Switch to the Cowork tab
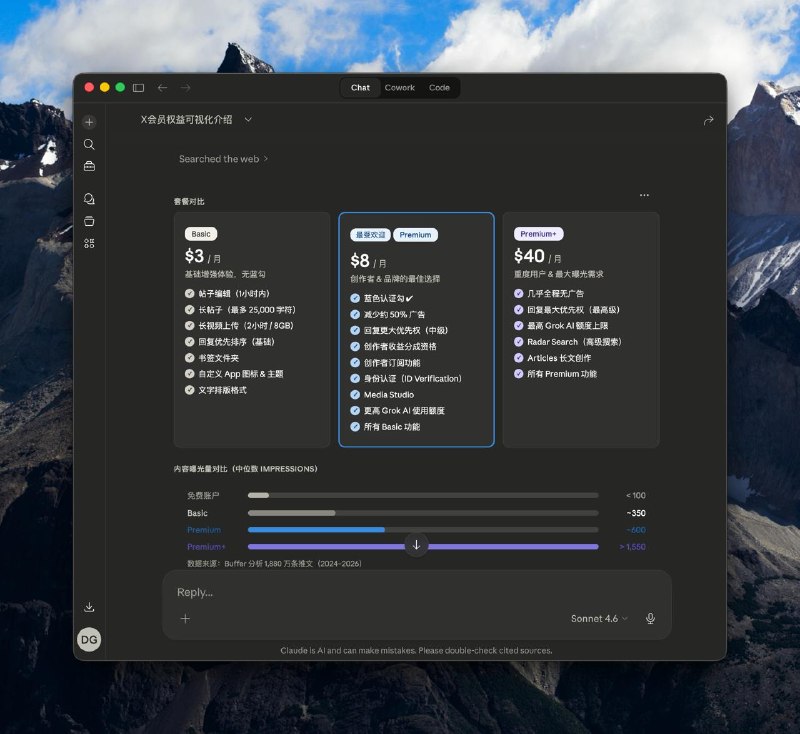The width and height of the screenshot is (800, 734). [x=400, y=88]
